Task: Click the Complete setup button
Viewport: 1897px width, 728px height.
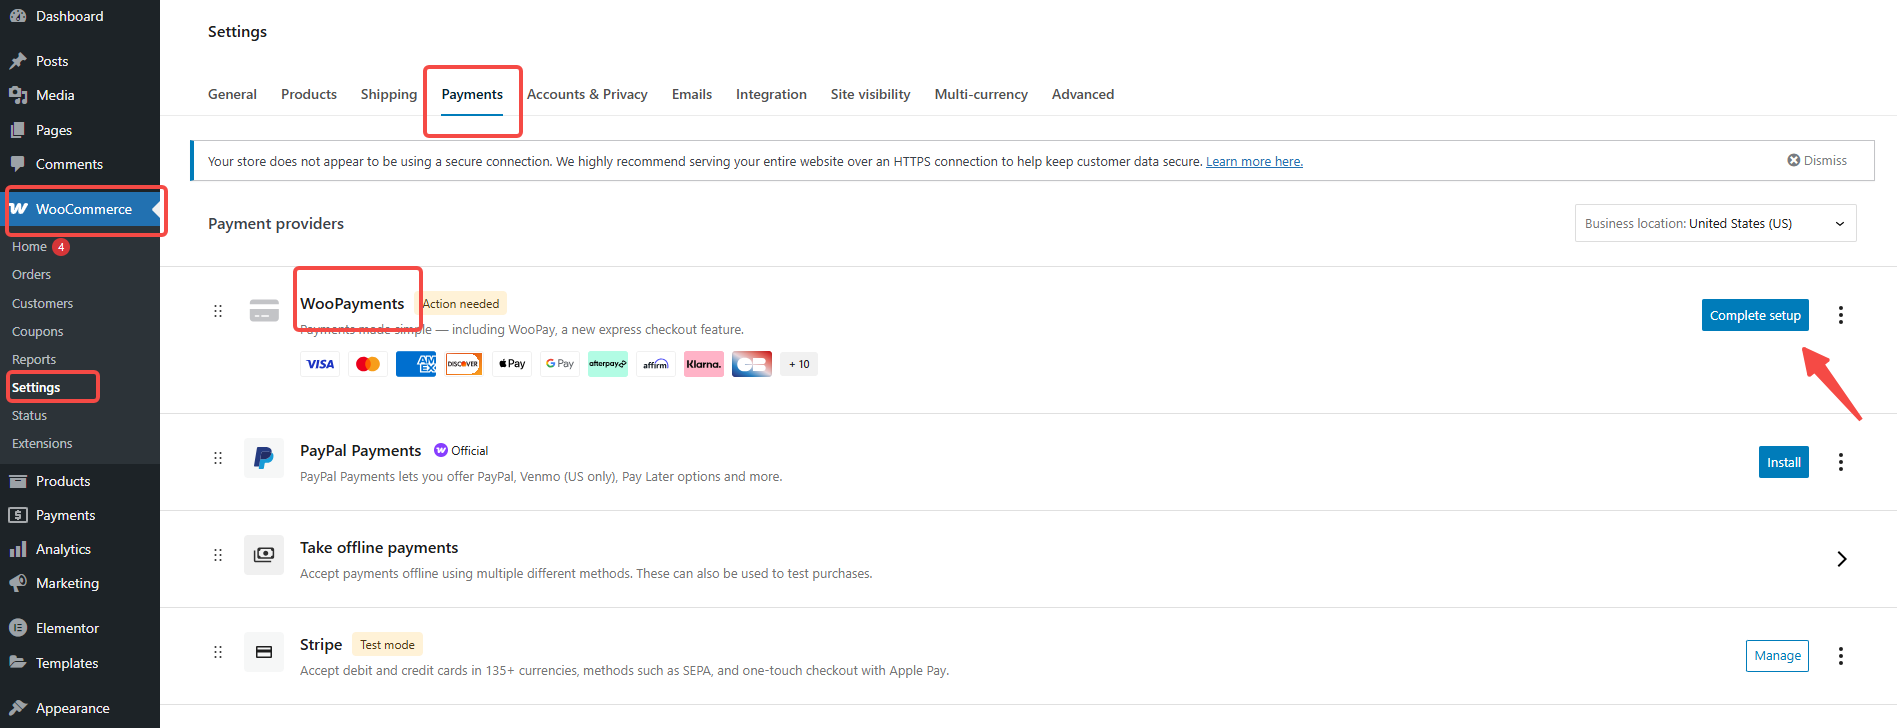Action: 1755,315
